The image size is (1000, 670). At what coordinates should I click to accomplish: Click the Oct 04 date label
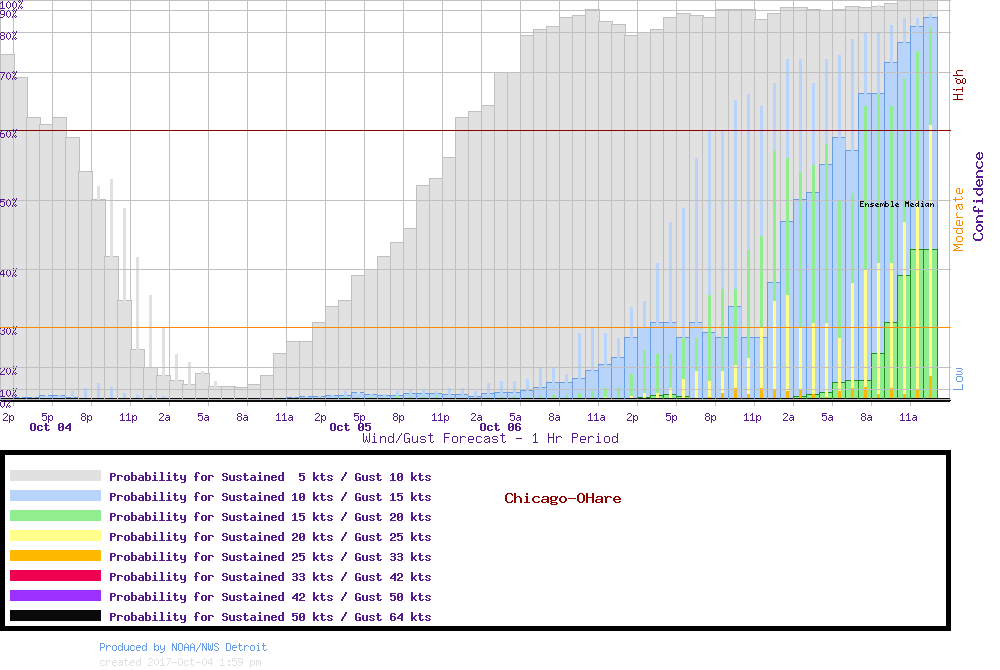coord(50,427)
